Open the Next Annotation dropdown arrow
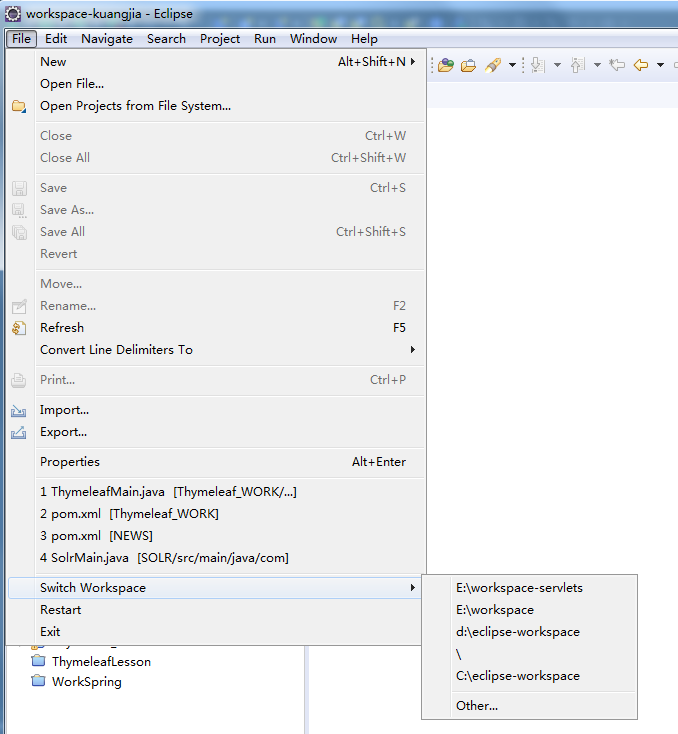 coord(557,65)
